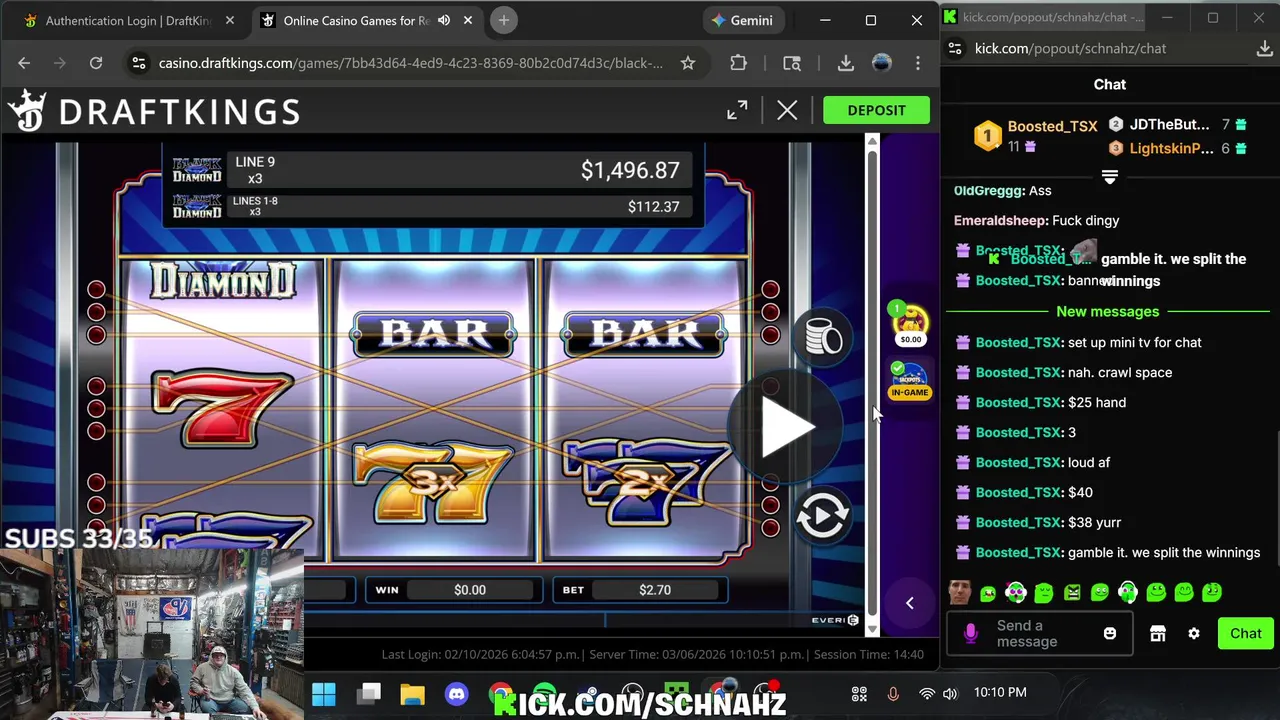Reload the casino page
The image size is (1280, 720).
pyautogui.click(x=96, y=63)
